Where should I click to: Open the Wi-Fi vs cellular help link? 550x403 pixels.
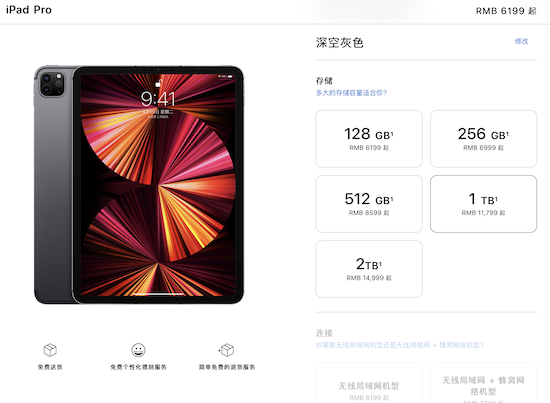[x=400, y=345]
